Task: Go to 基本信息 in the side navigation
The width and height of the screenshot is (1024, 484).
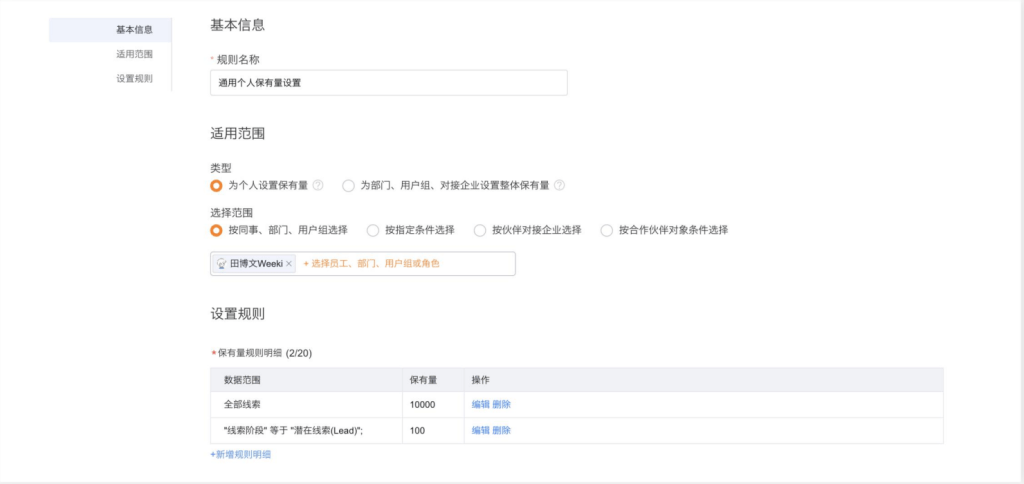Action: 134,30
